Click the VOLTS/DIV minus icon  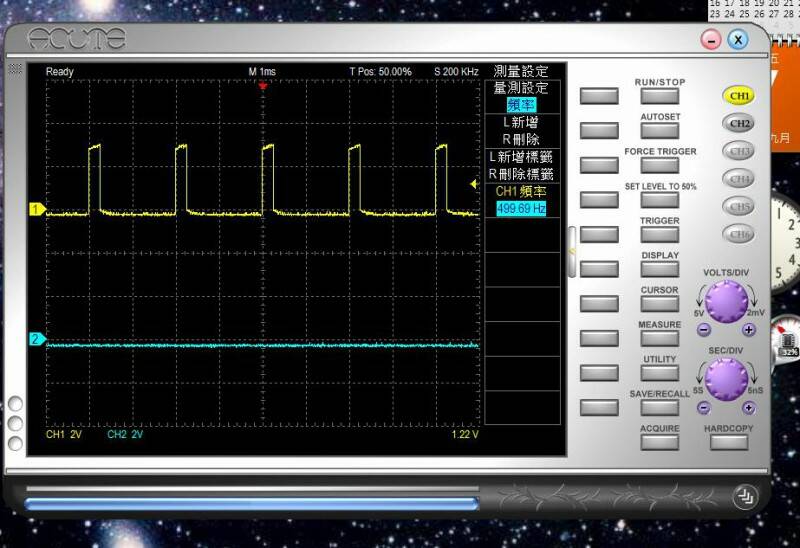point(704,329)
